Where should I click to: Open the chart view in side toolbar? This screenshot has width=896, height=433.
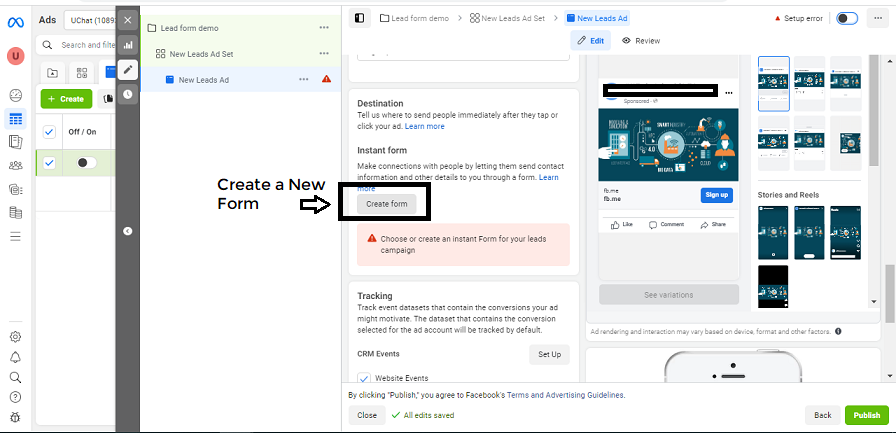pos(128,45)
